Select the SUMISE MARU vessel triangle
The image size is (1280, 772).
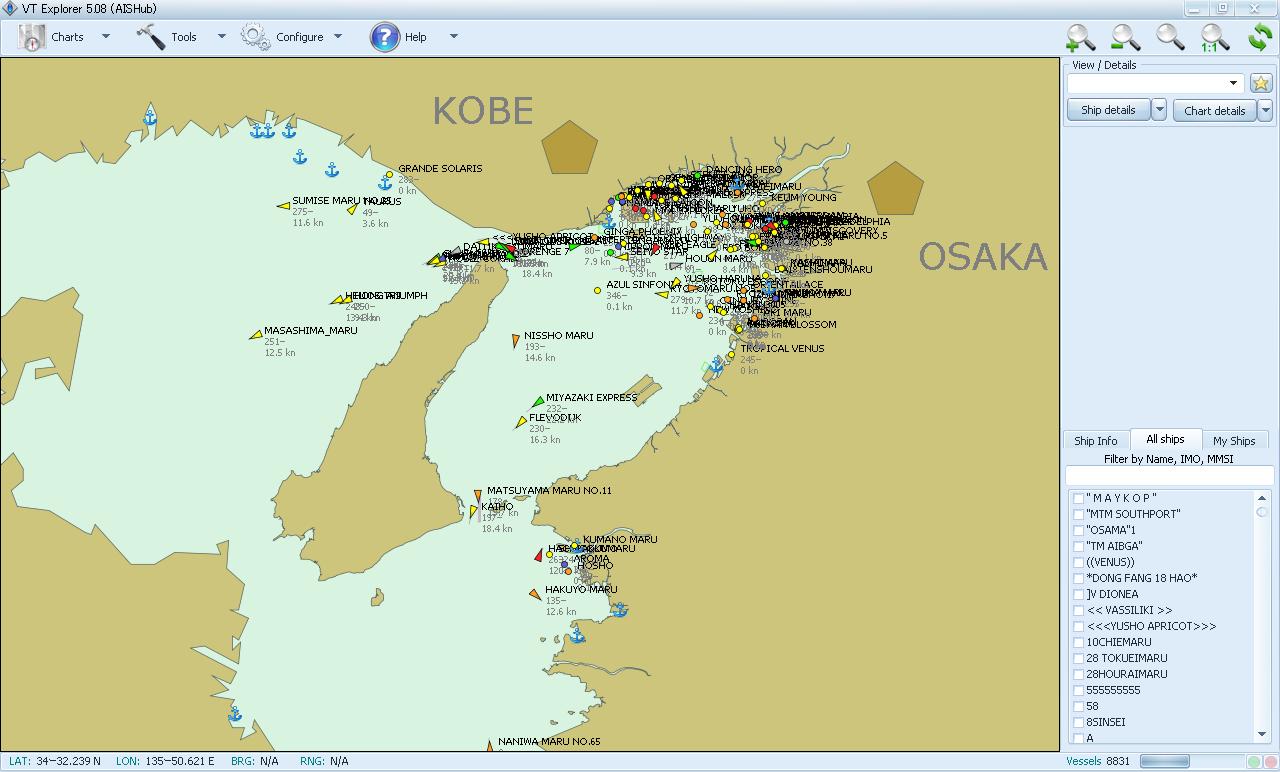[x=283, y=205]
